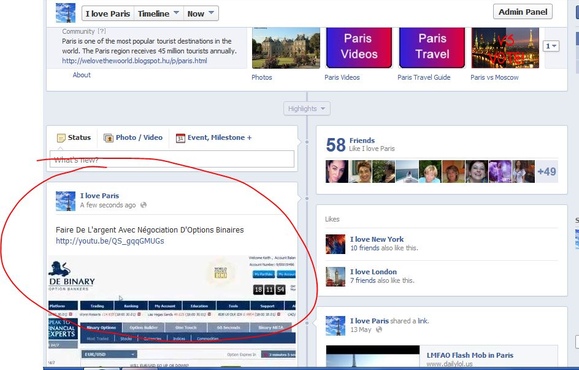Click the I love Paris post author name
579x370 pixels.
point(100,196)
